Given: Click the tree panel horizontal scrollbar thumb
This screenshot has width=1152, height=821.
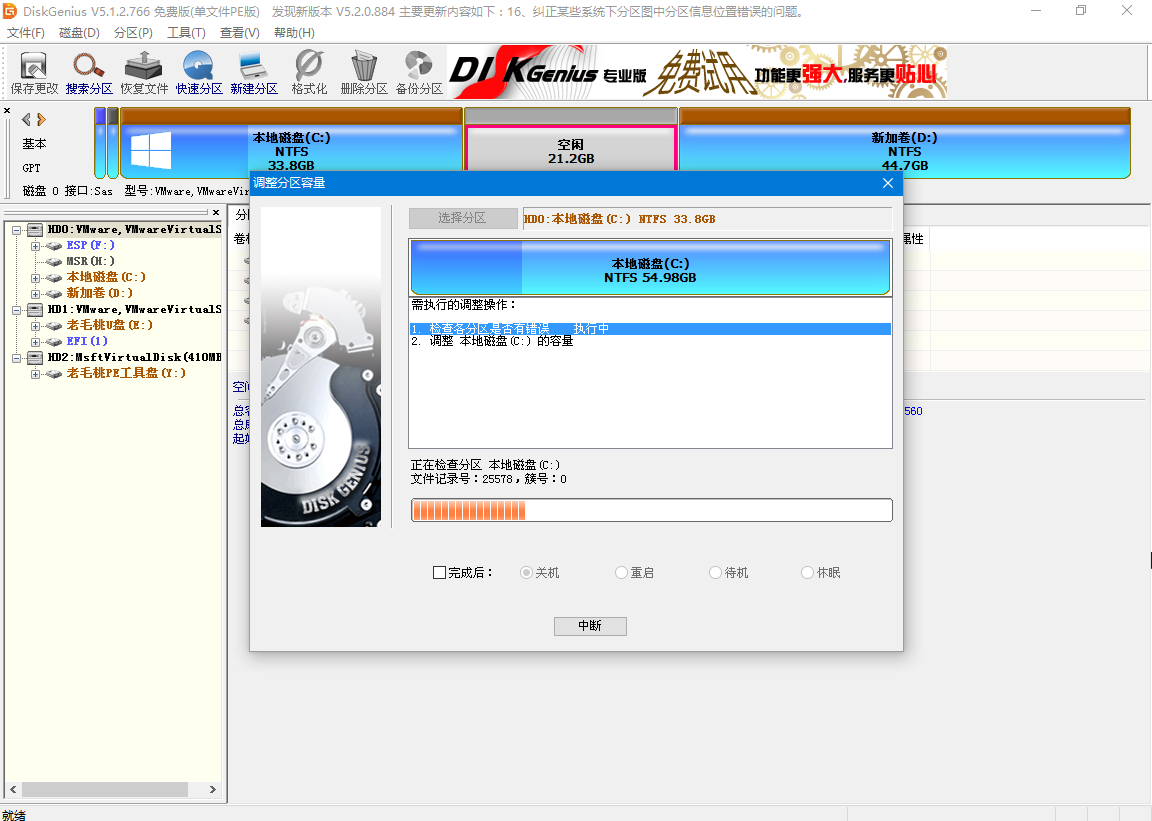Looking at the screenshot, I should [x=104, y=789].
